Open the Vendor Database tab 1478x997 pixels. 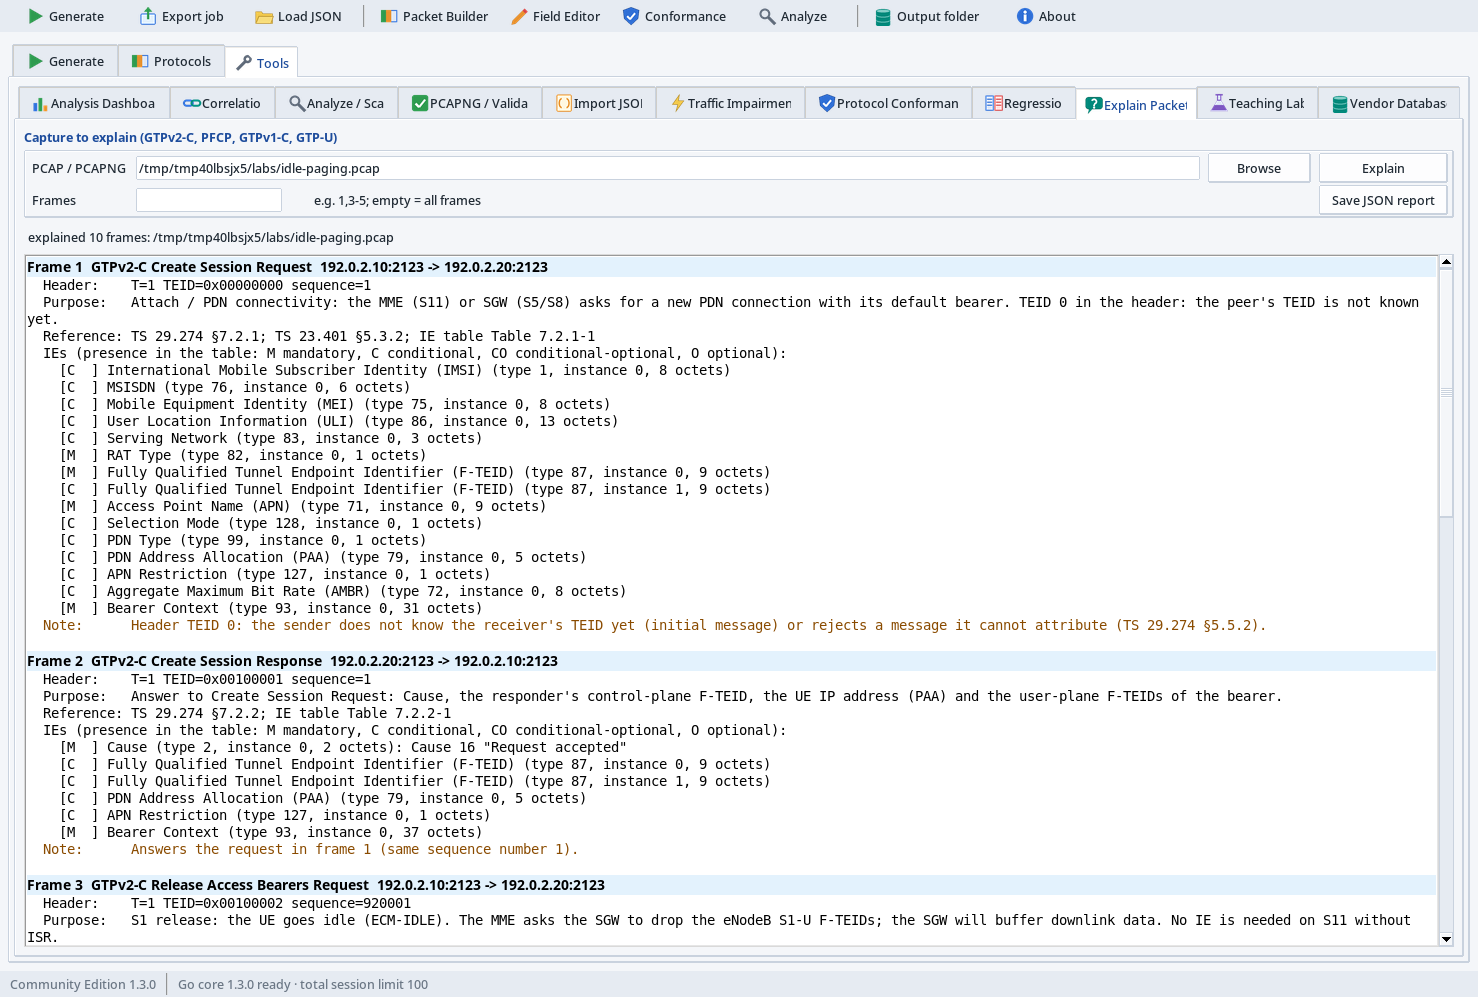[x=1389, y=103]
